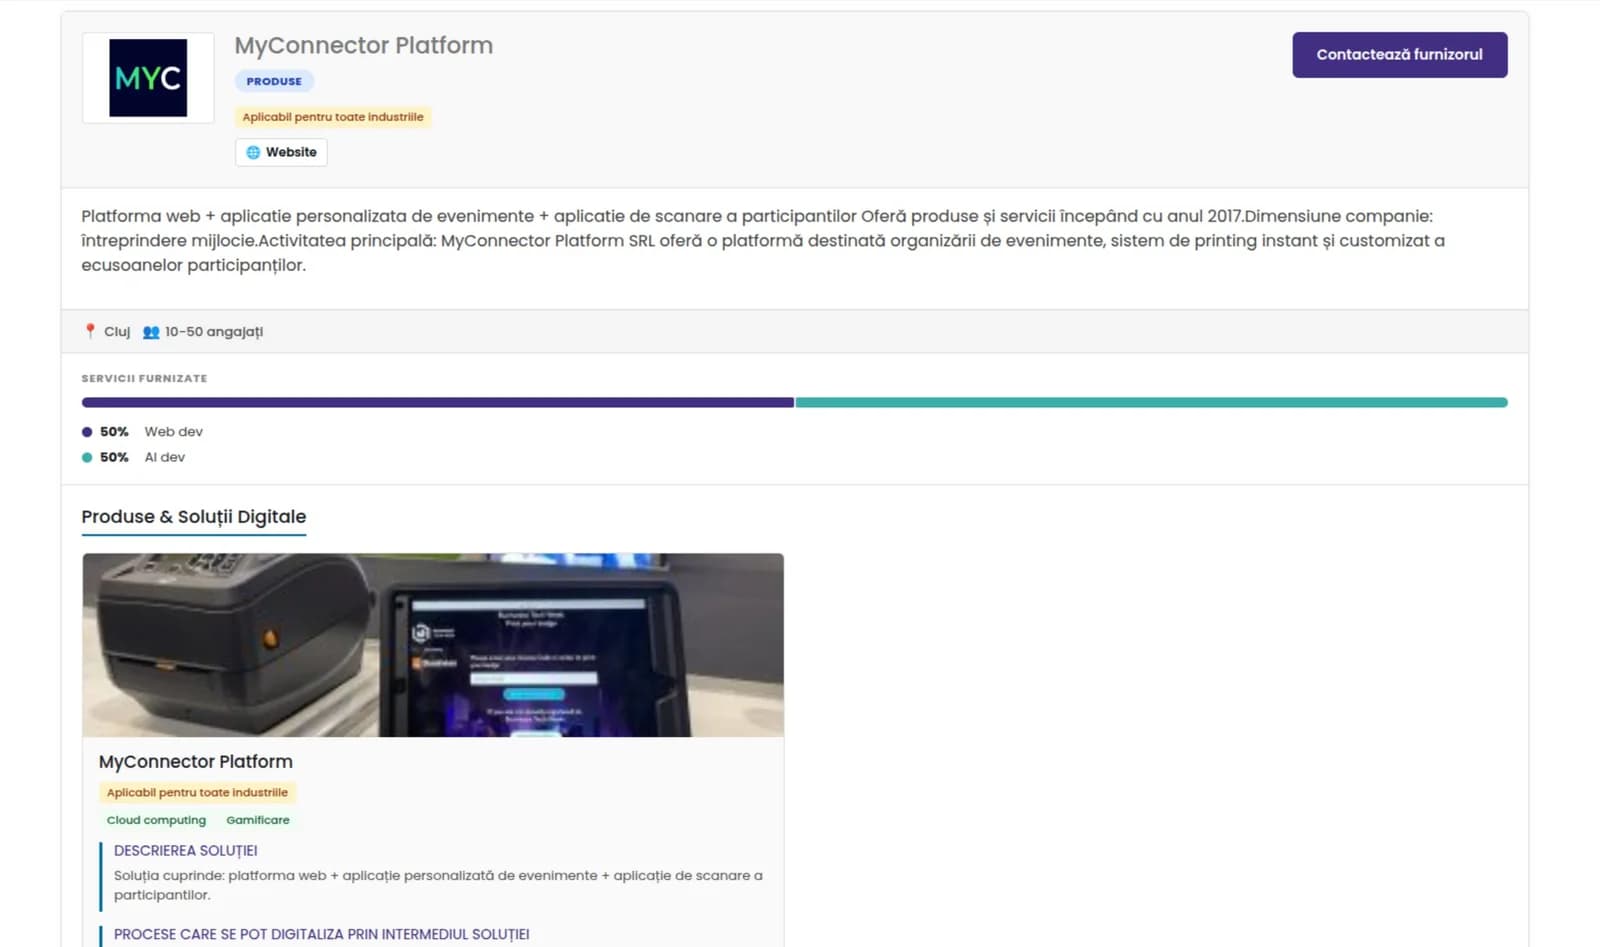Click the employees people icon
This screenshot has width=1600, height=947.
[x=151, y=332]
